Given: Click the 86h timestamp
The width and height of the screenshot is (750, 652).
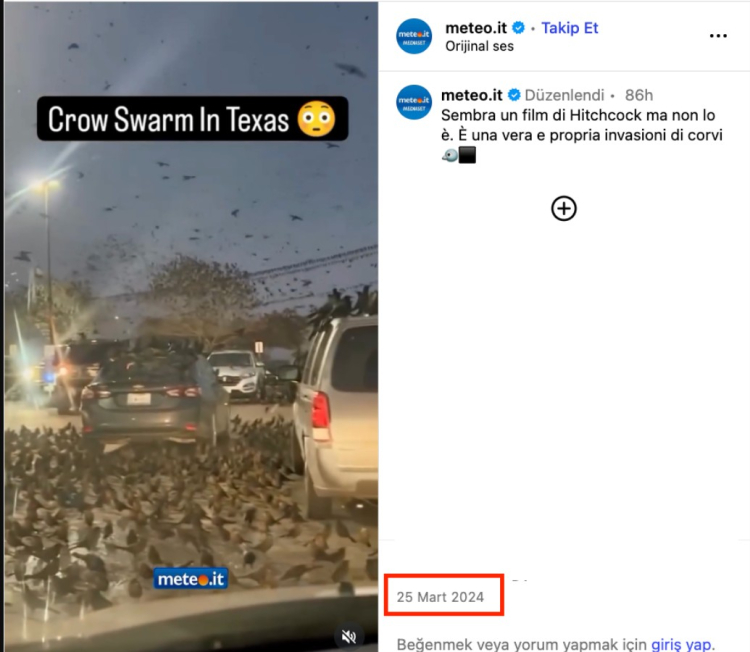Looking at the screenshot, I should (639, 95).
